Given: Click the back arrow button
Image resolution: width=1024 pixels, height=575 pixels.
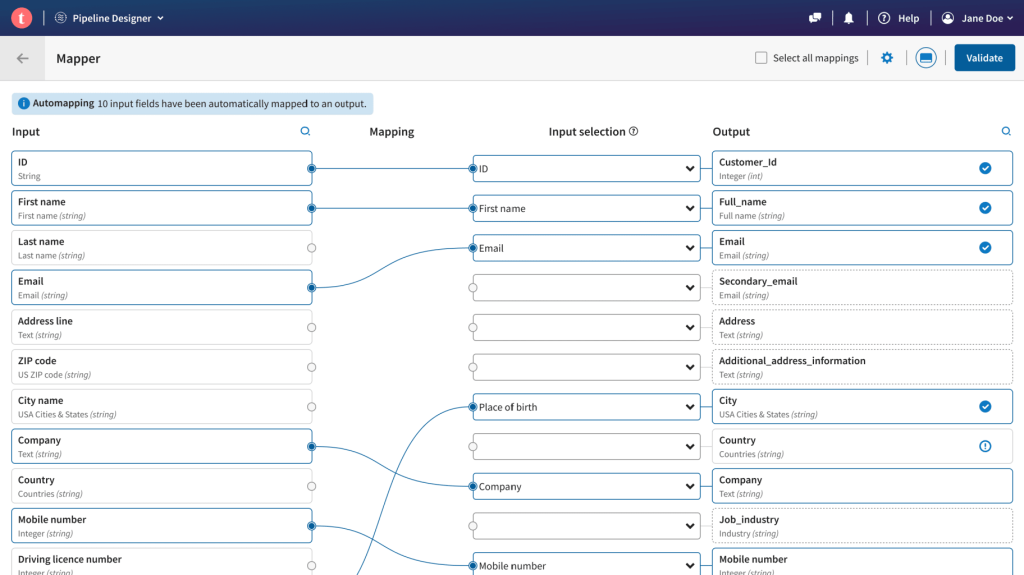Looking at the screenshot, I should pyautogui.click(x=23, y=58).
